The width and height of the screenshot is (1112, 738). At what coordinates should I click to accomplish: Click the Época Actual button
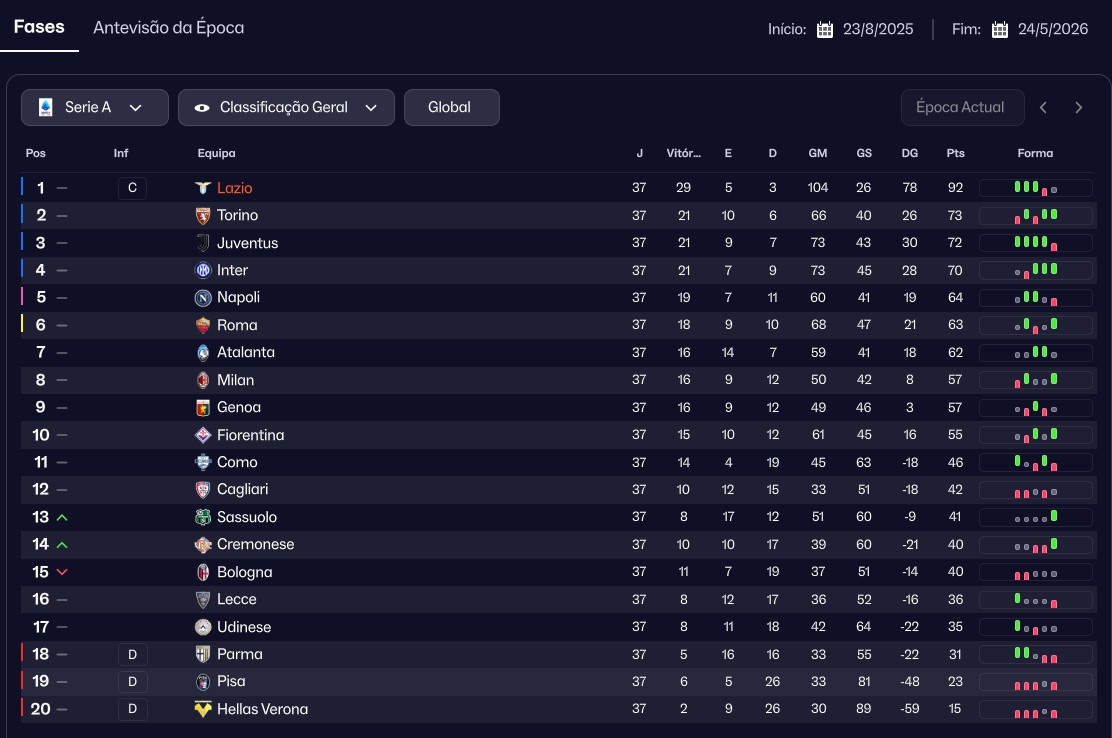click(x=960, y=108)
